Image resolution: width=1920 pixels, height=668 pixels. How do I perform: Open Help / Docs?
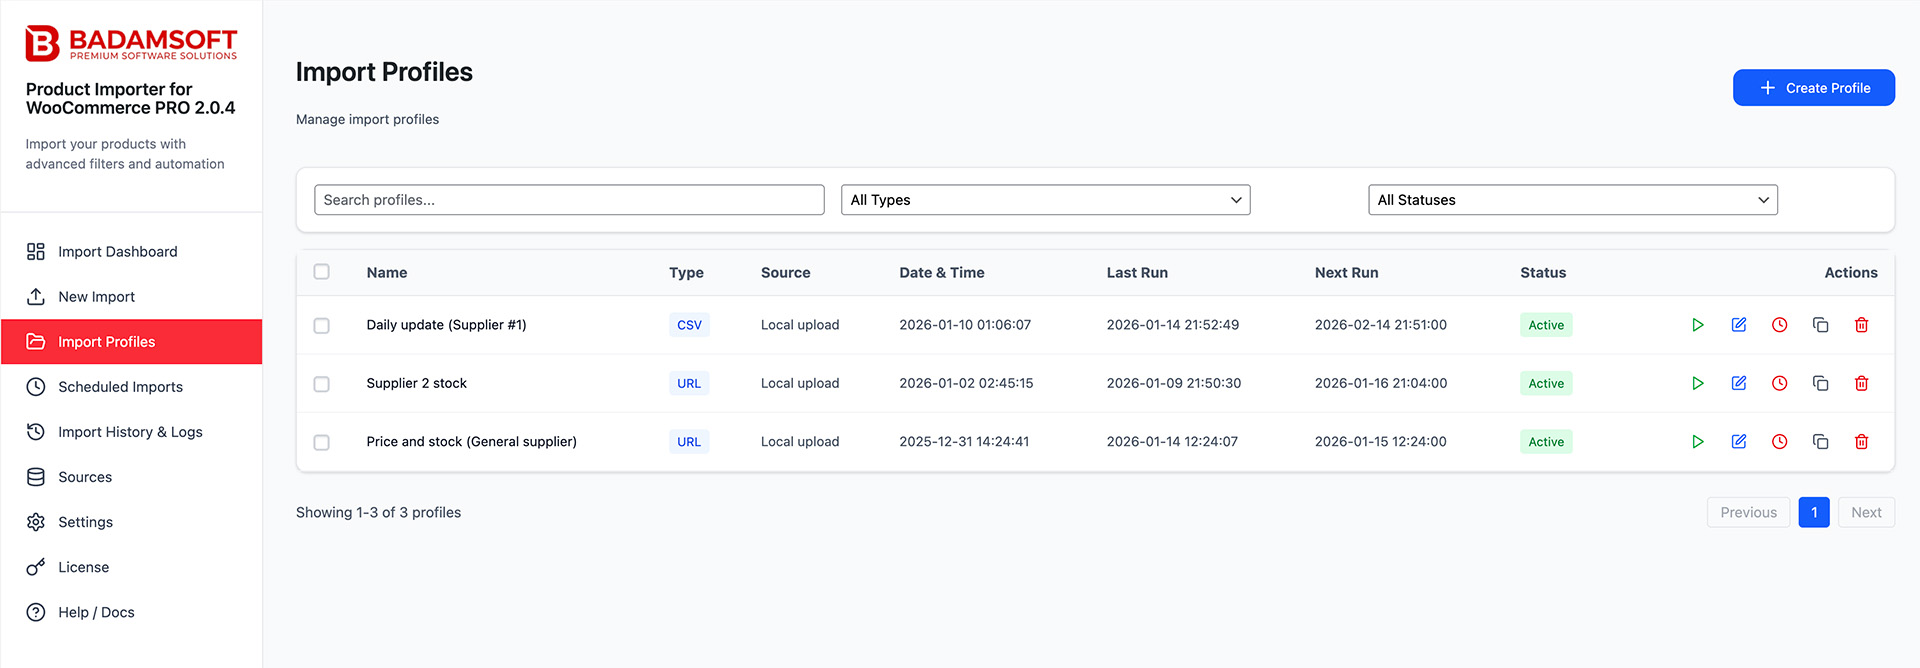tap(131, 612)
